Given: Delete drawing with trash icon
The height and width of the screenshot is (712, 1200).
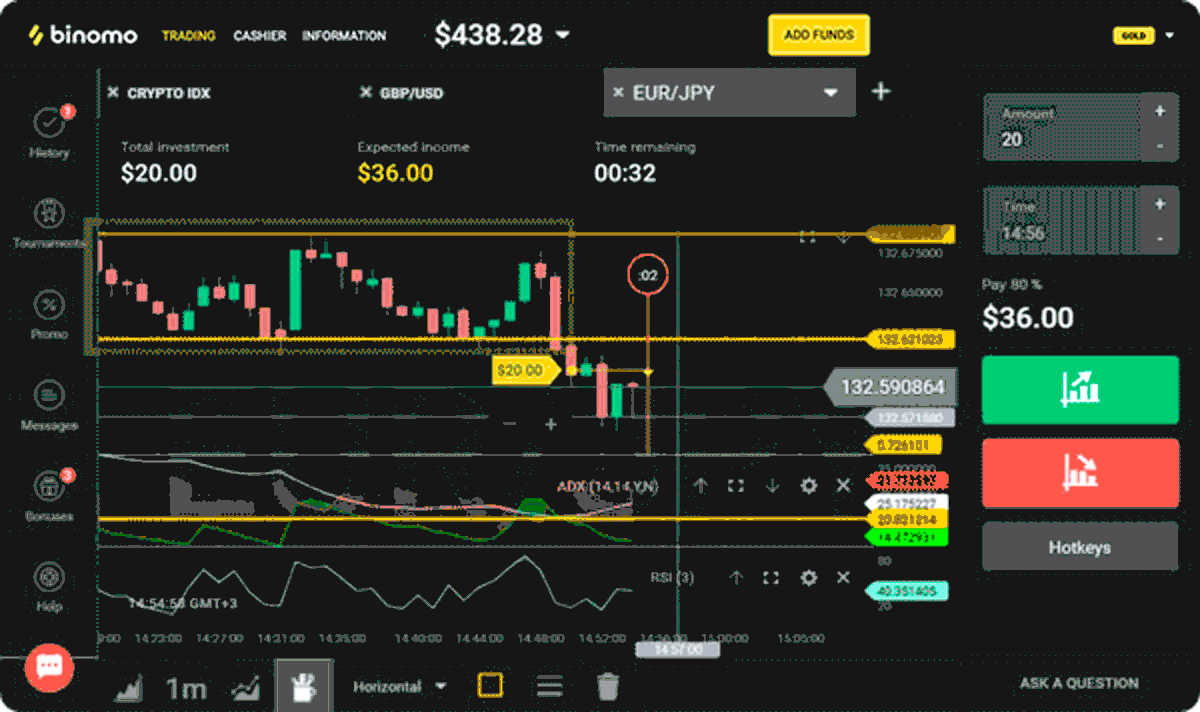Looking at the screenshot, I should pyautogui.click(x=608, y=686).
